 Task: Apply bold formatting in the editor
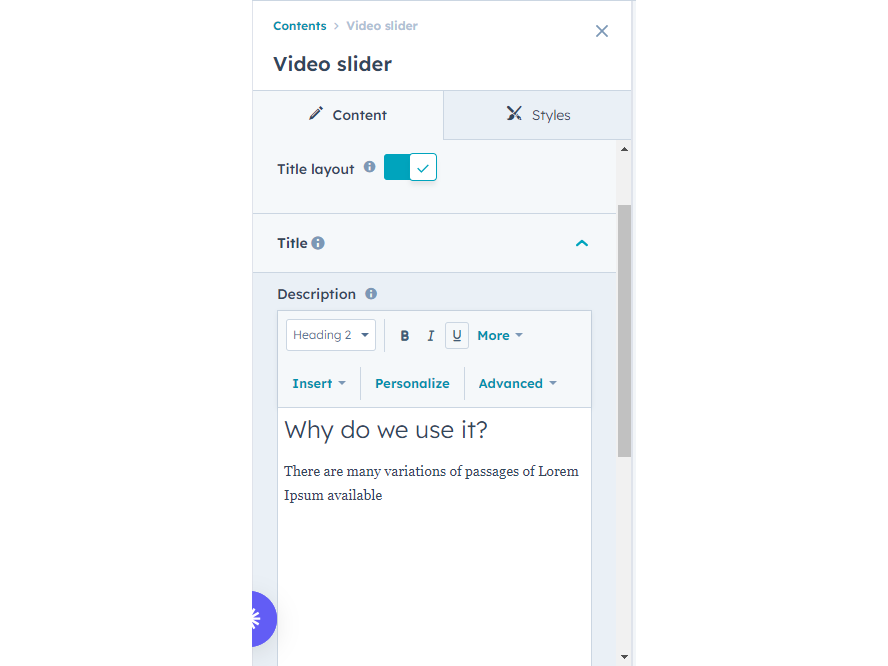[404, 335]
